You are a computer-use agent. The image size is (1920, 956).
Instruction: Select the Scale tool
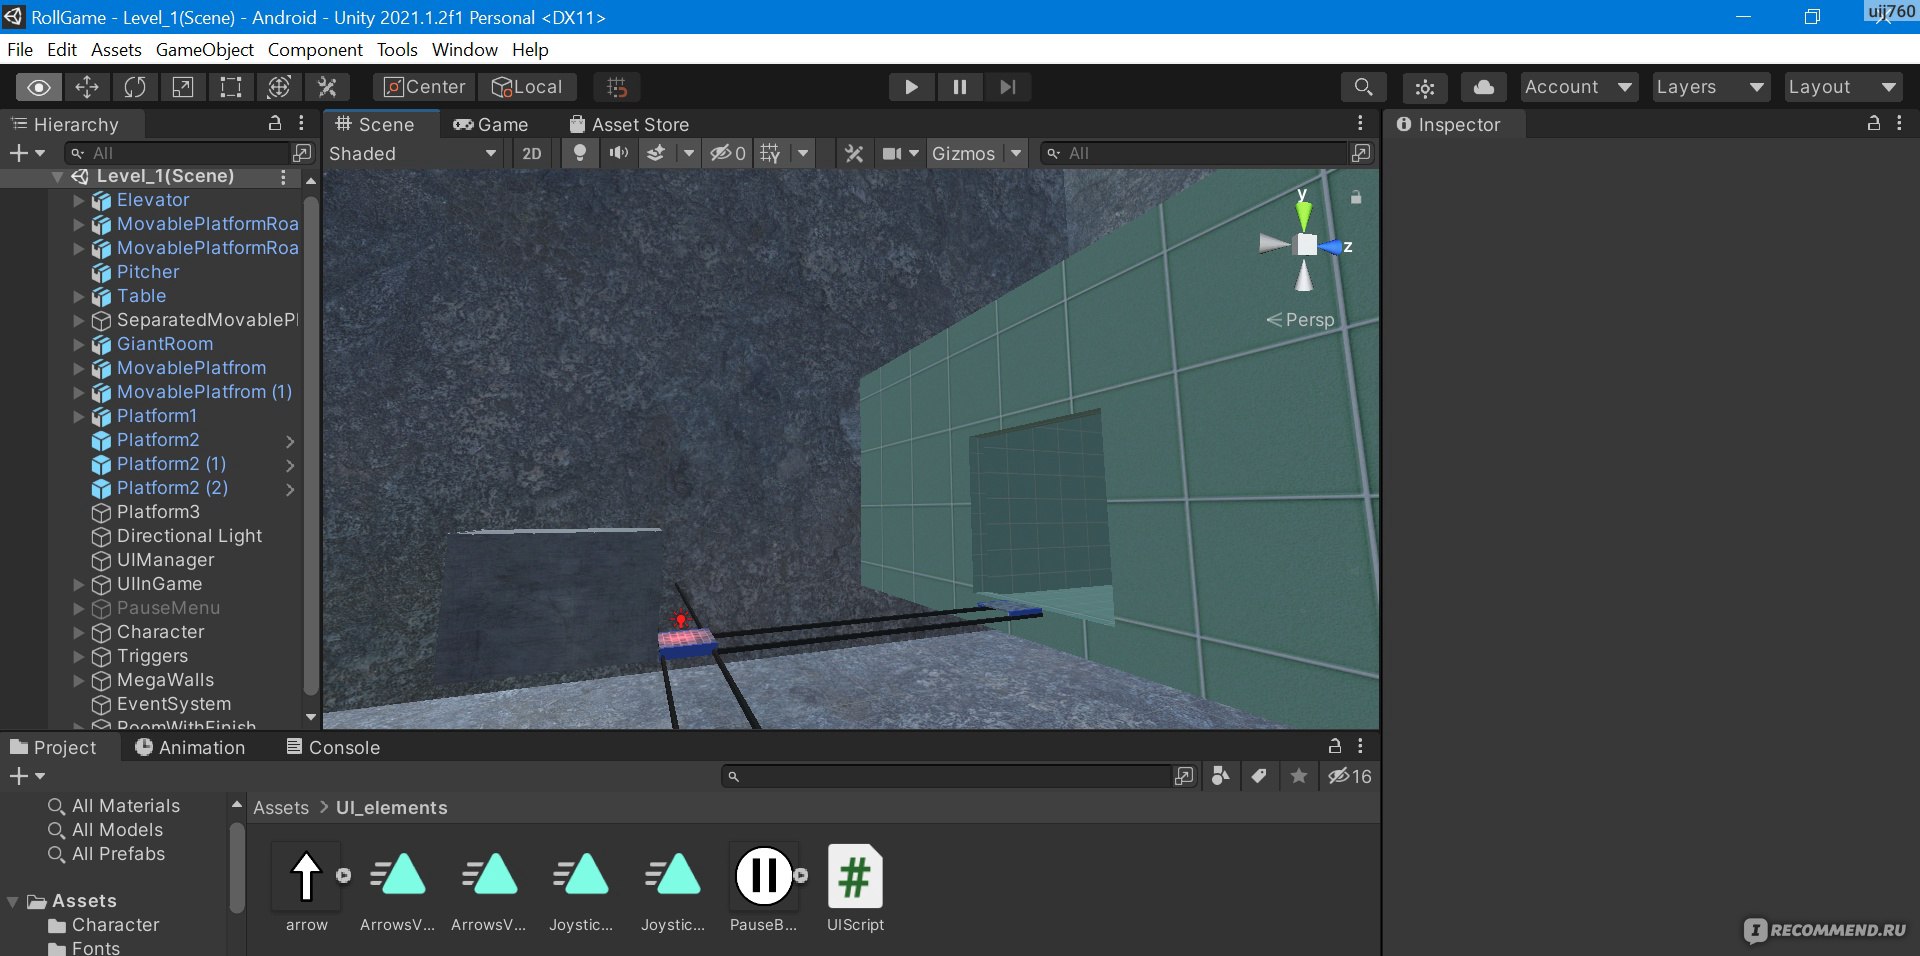183,87
